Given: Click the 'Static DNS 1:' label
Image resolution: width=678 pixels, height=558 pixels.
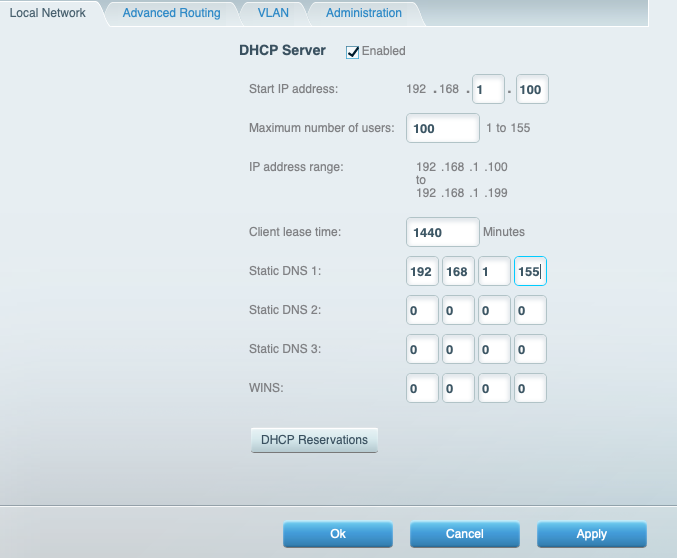Looking at the screenshot, I should point(285,271).
